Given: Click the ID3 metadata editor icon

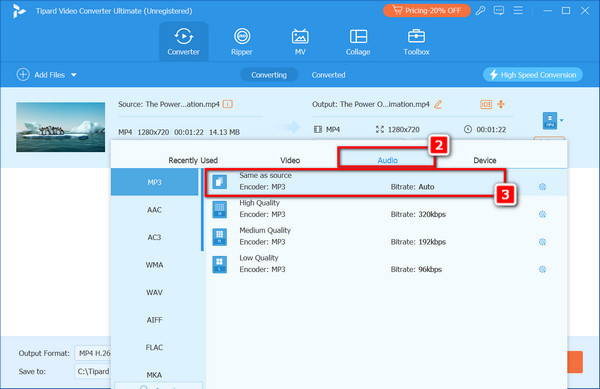Looking at the screenshot, I should [x=486, y=104].
